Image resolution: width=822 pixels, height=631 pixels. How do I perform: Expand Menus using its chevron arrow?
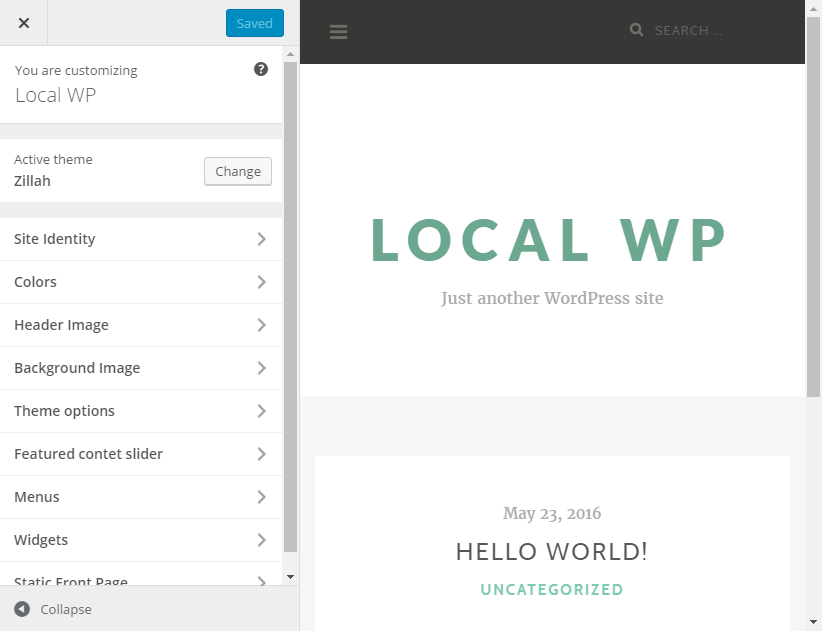[262, 497]
